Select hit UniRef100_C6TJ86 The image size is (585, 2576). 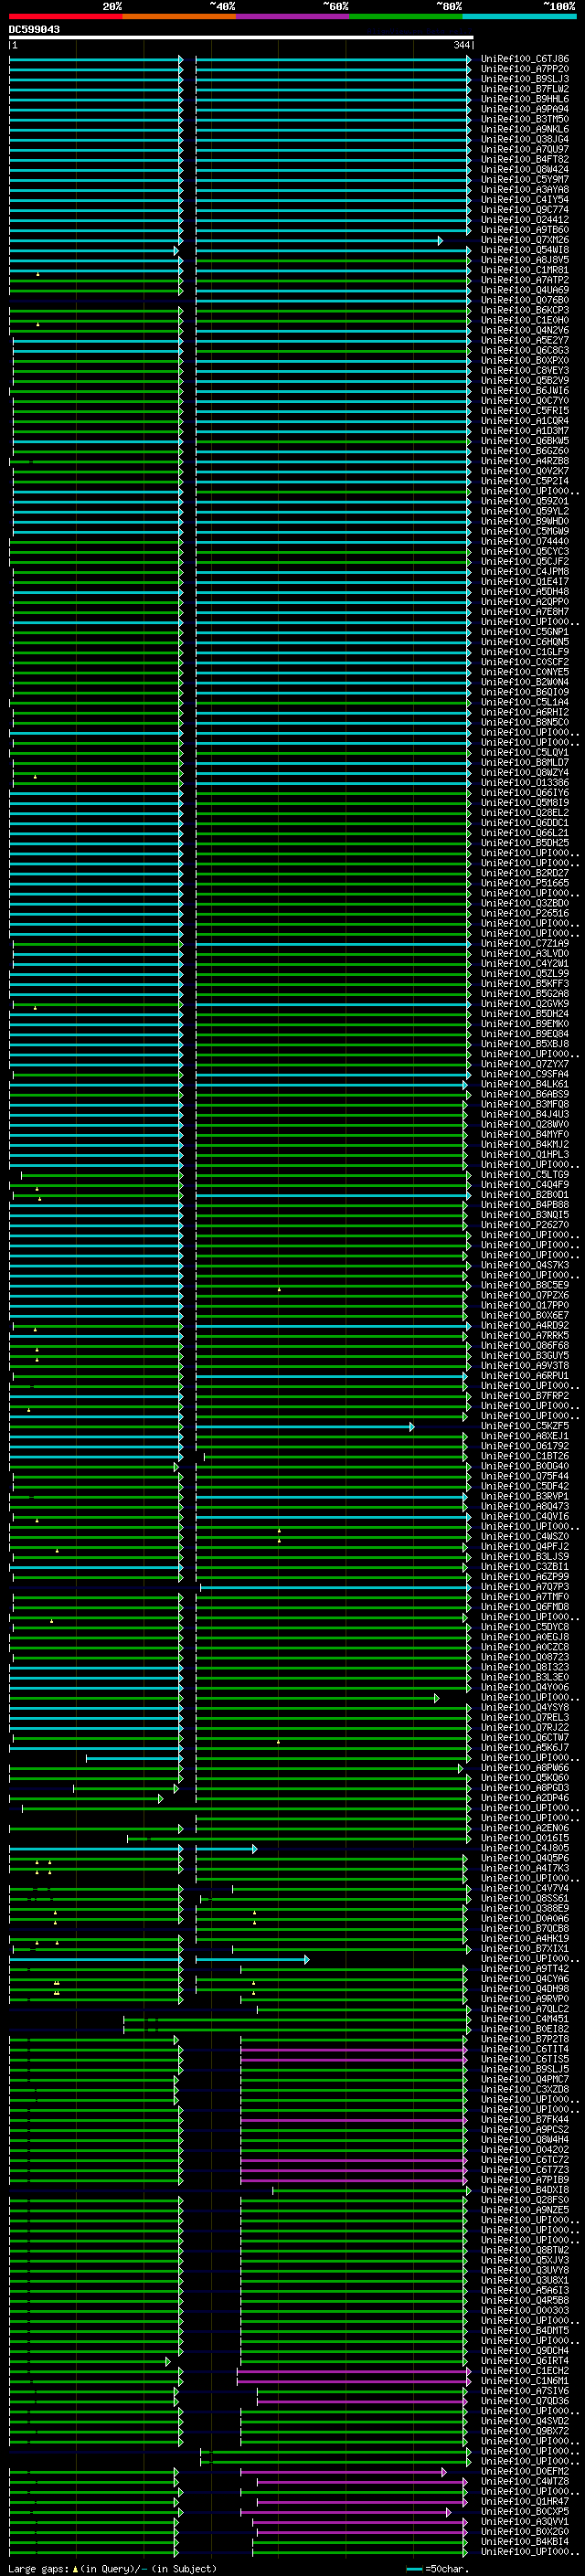click(525, 59)
